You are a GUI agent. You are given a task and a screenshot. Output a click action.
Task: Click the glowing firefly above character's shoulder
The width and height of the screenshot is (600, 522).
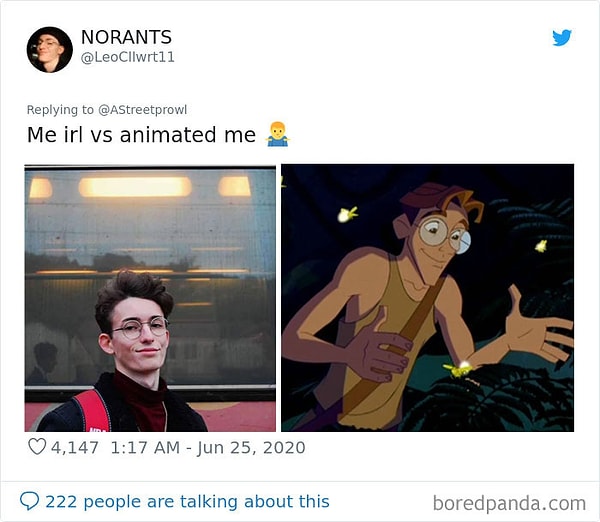pos(348,213)
